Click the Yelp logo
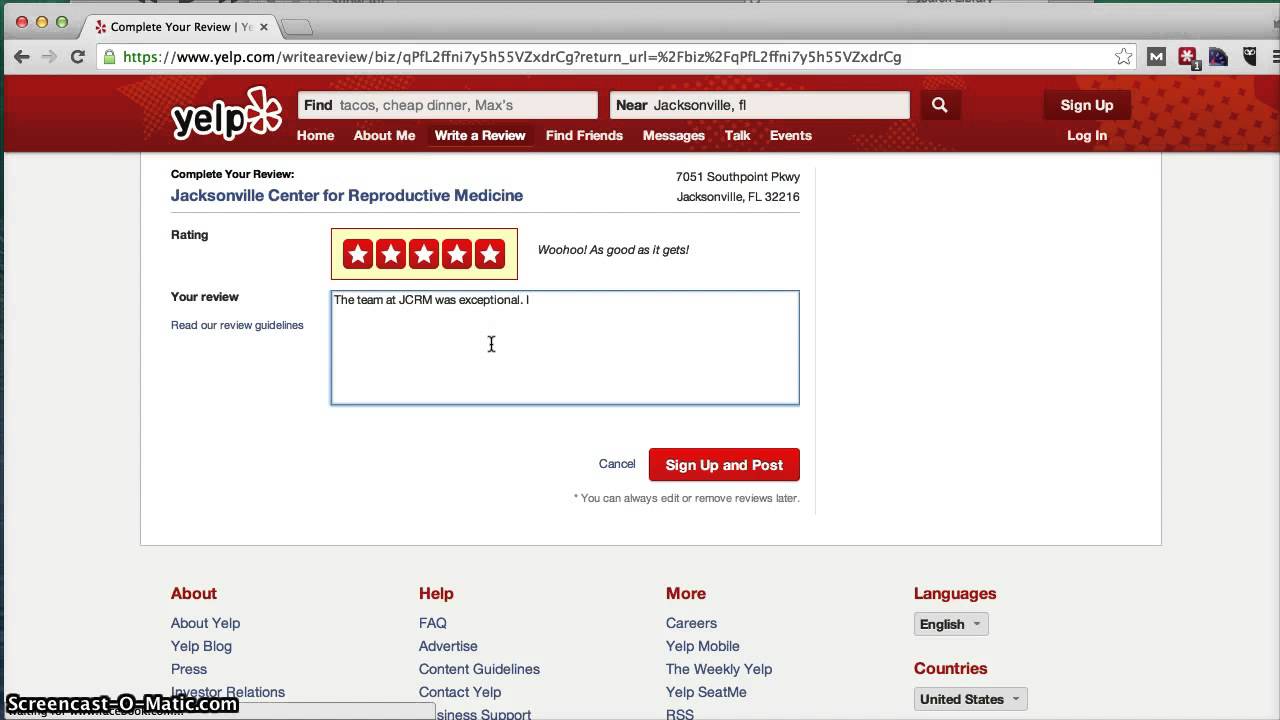 pyautogui.click(x=227, y=113)
